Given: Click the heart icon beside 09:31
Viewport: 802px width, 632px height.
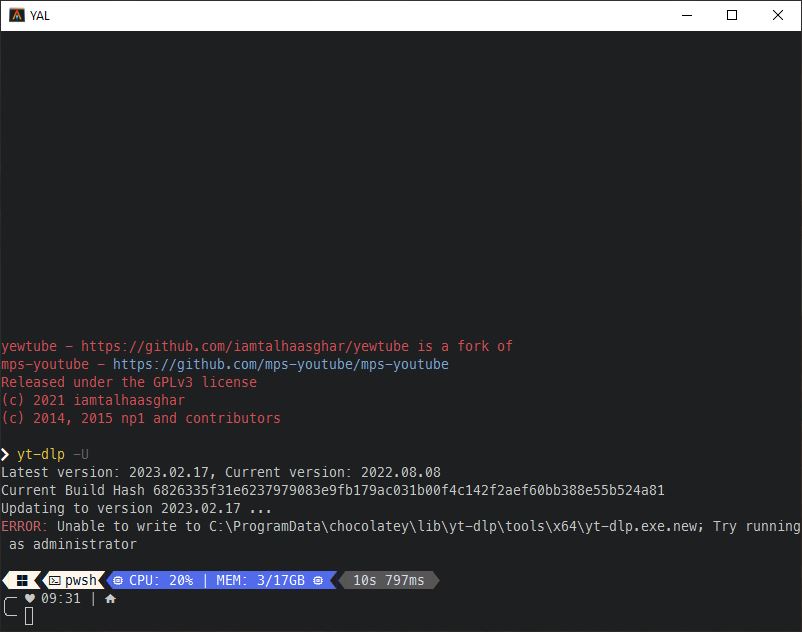Looking at the screenshot, I should (30, 598).
